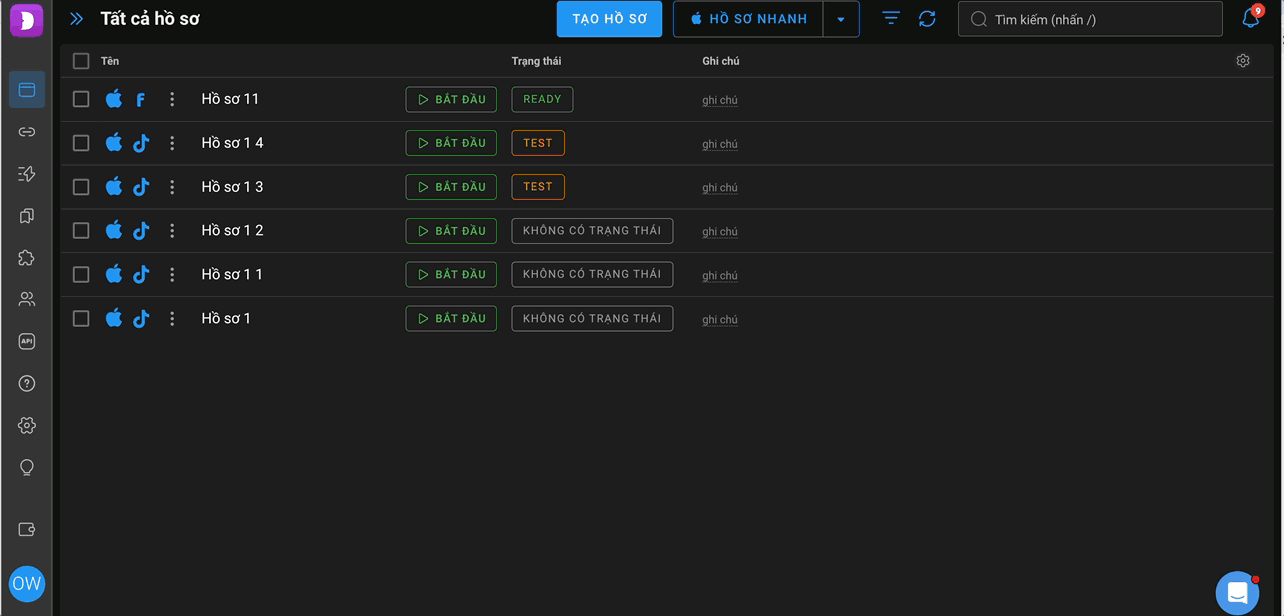Select the checkbox for Hồ sơ 1 2
1284x616 pixels.
(81, 230)
